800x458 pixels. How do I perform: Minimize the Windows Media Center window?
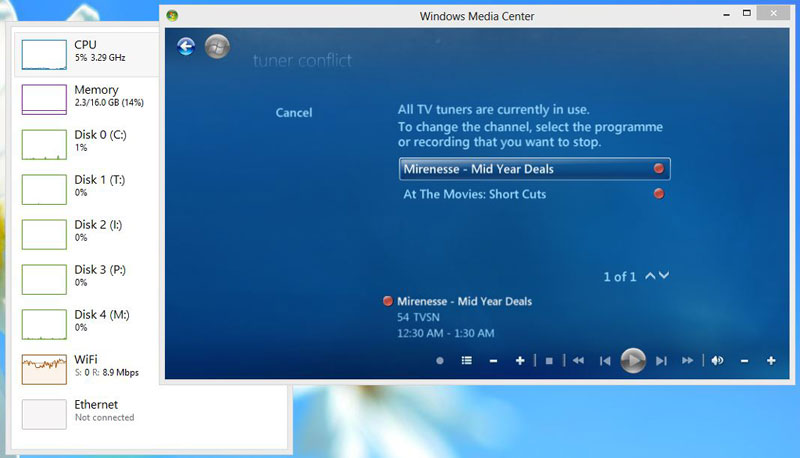726,14
